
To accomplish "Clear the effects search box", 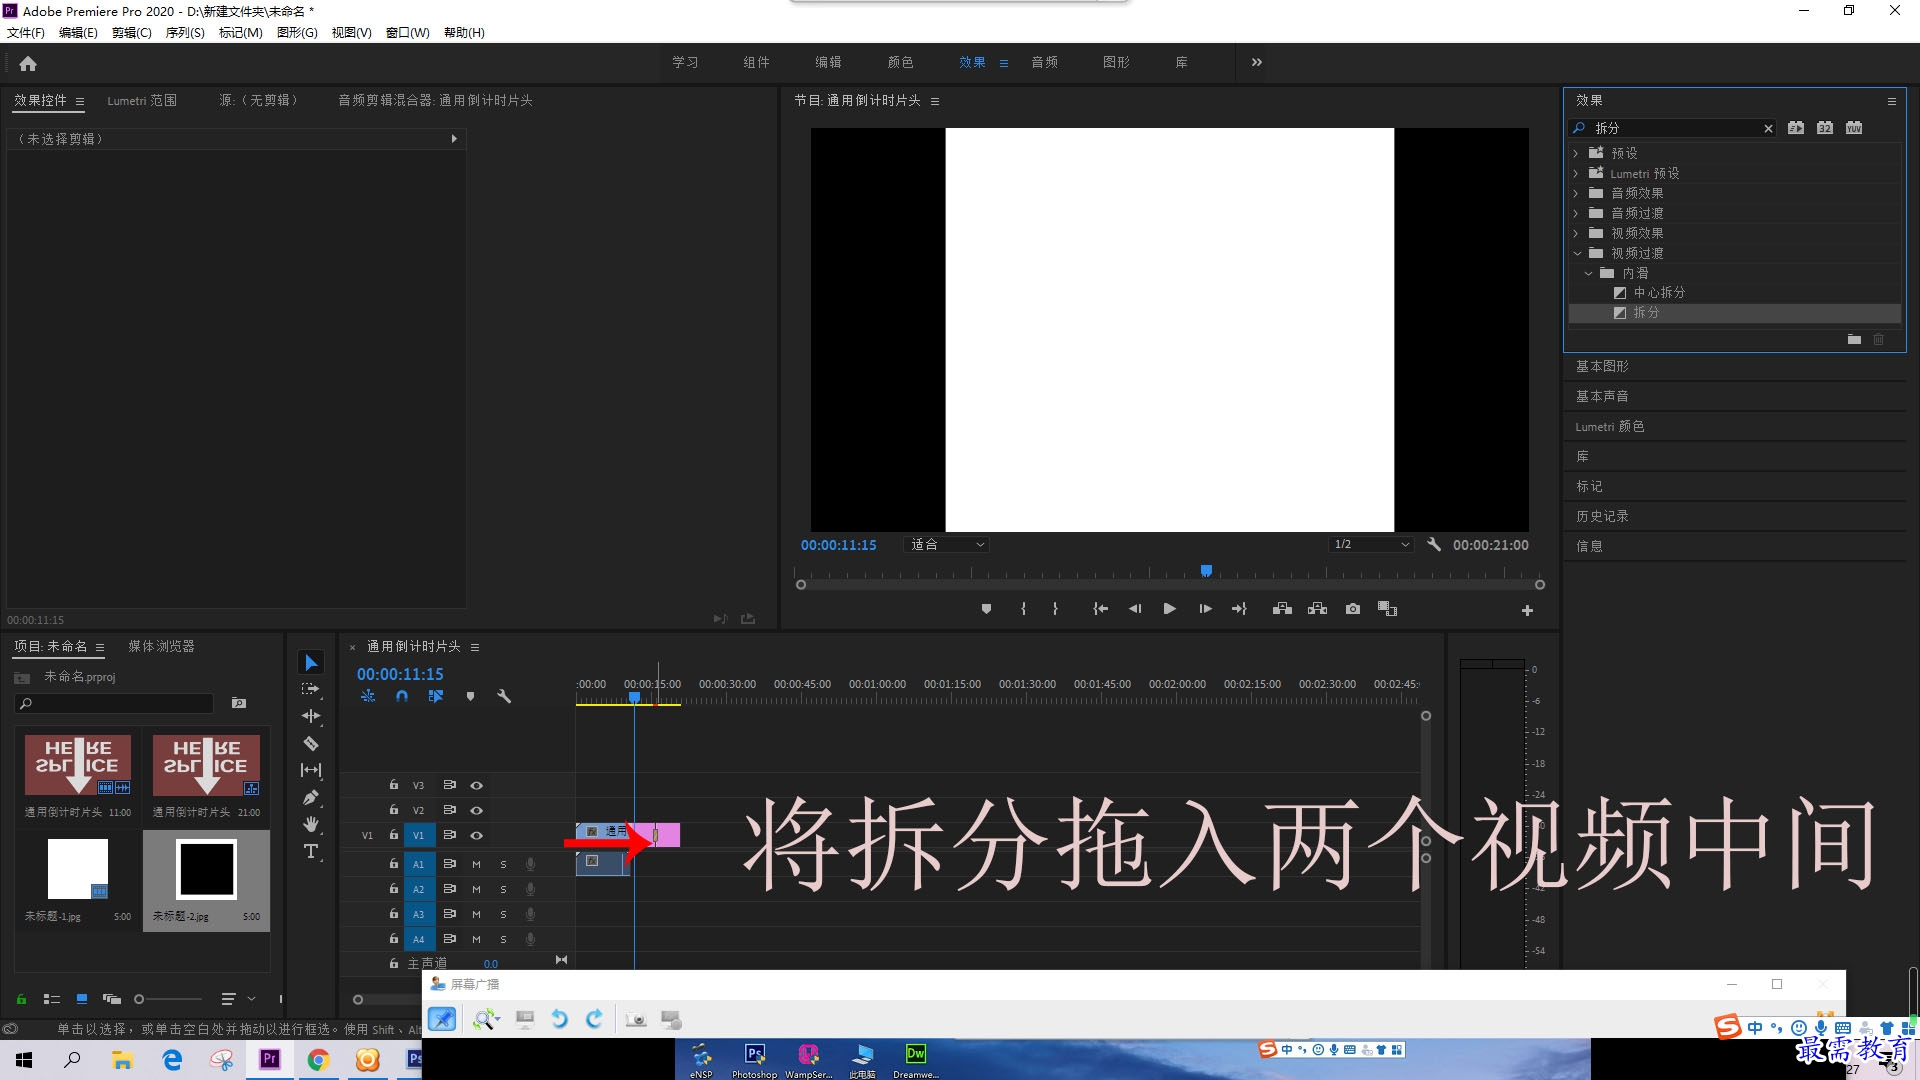I will pos(1768,128).
